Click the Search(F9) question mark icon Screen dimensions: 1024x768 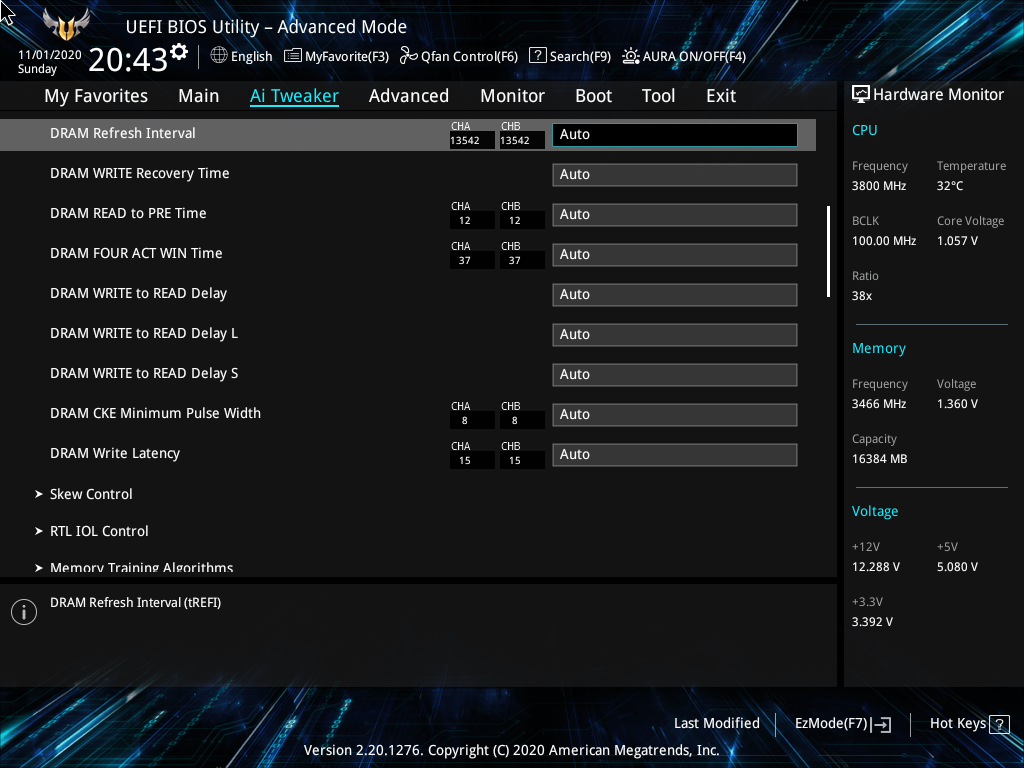pos(537,55)
